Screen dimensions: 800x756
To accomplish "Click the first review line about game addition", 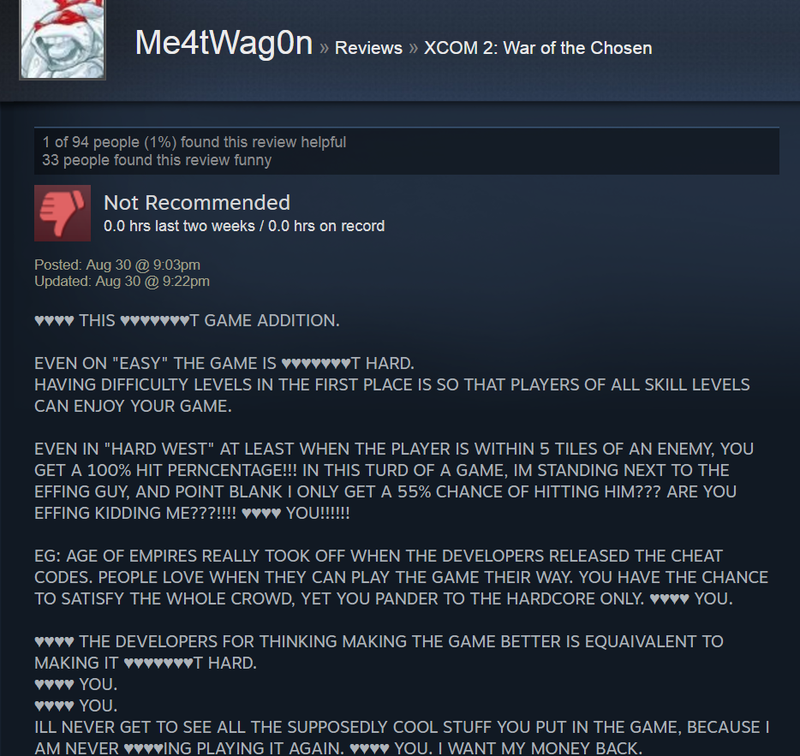I will (x=187, y=320).
